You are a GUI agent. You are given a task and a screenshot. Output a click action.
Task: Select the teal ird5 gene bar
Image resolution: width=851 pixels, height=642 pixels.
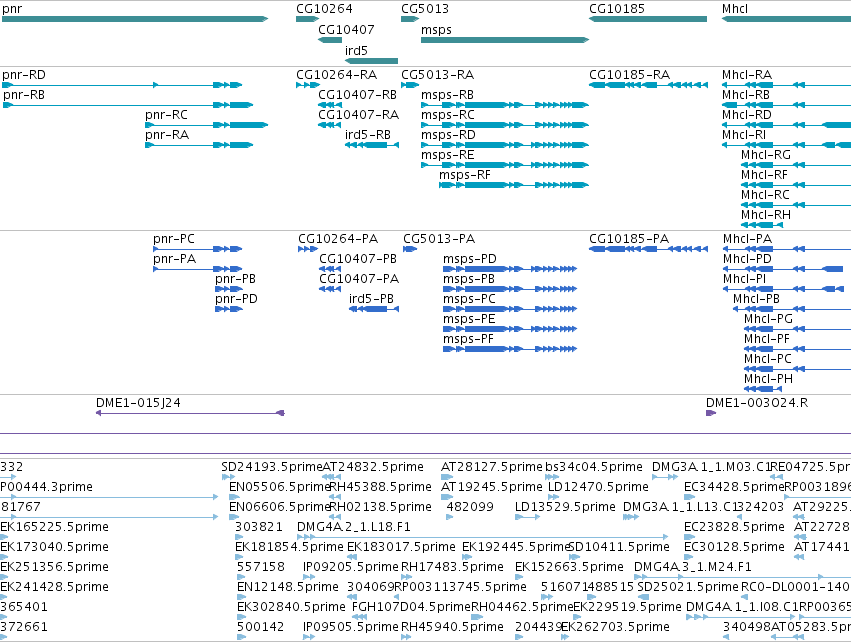(x=372, y=61)
